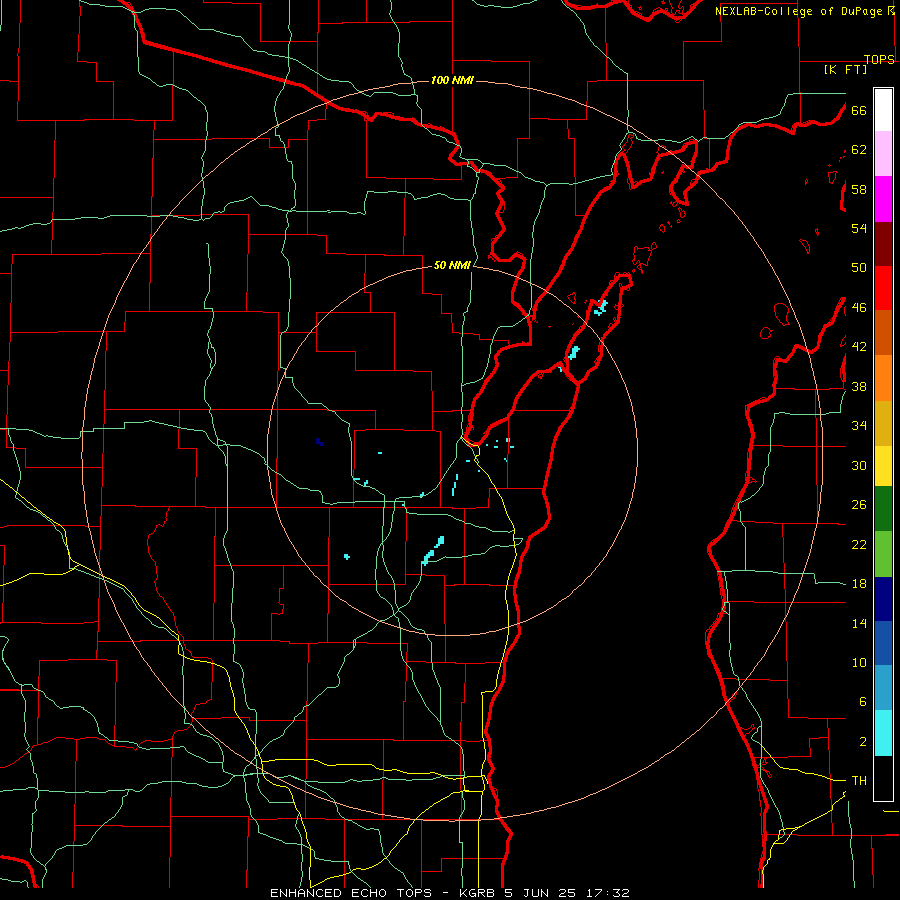Click the white swatch in the tops legend
Screen dimensions: 900x900
pos(883,110)
